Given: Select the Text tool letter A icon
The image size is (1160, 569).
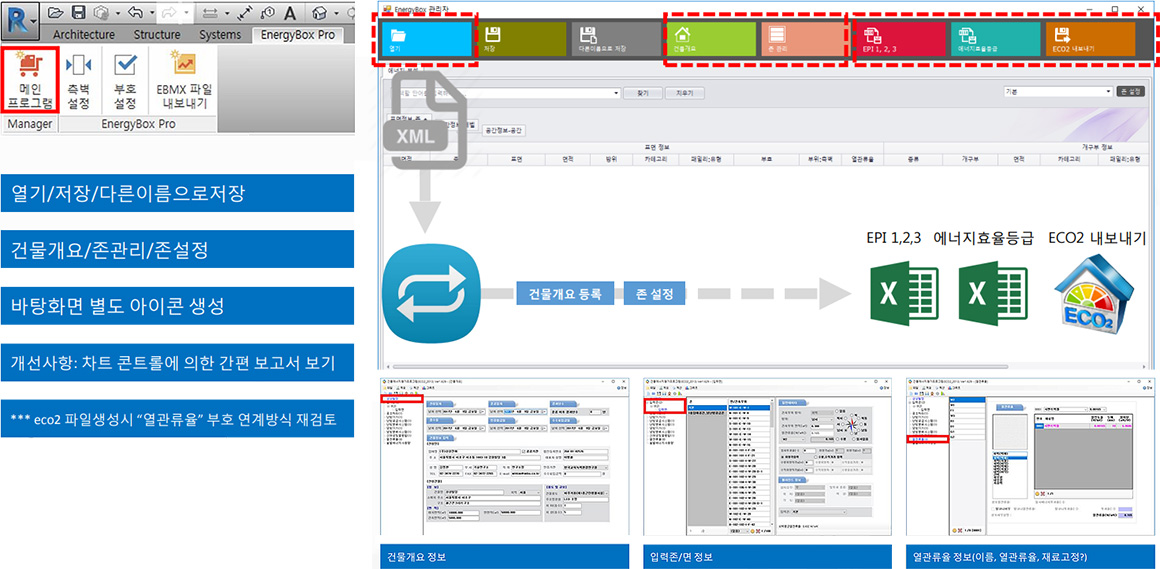Looking at the screenshot, I should 291,12.
